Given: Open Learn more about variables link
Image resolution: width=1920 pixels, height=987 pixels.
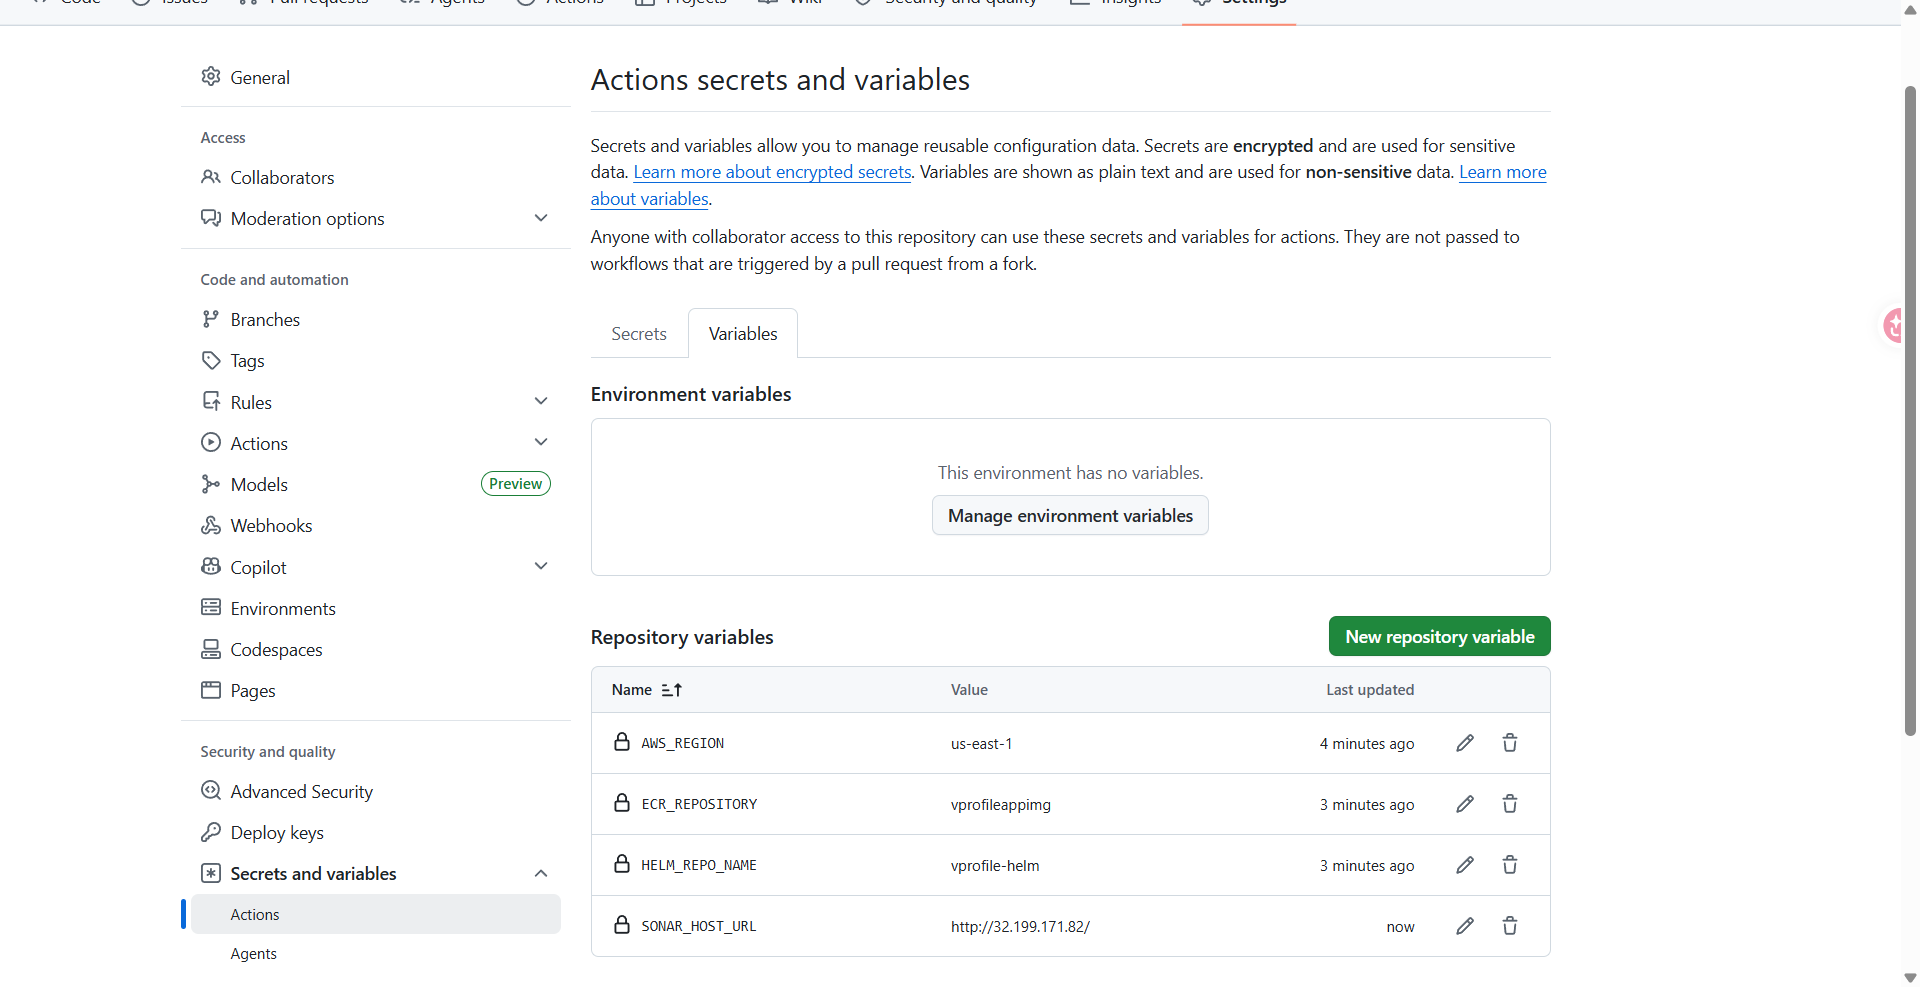Looking at the screenshot, I should point(1502,172).
